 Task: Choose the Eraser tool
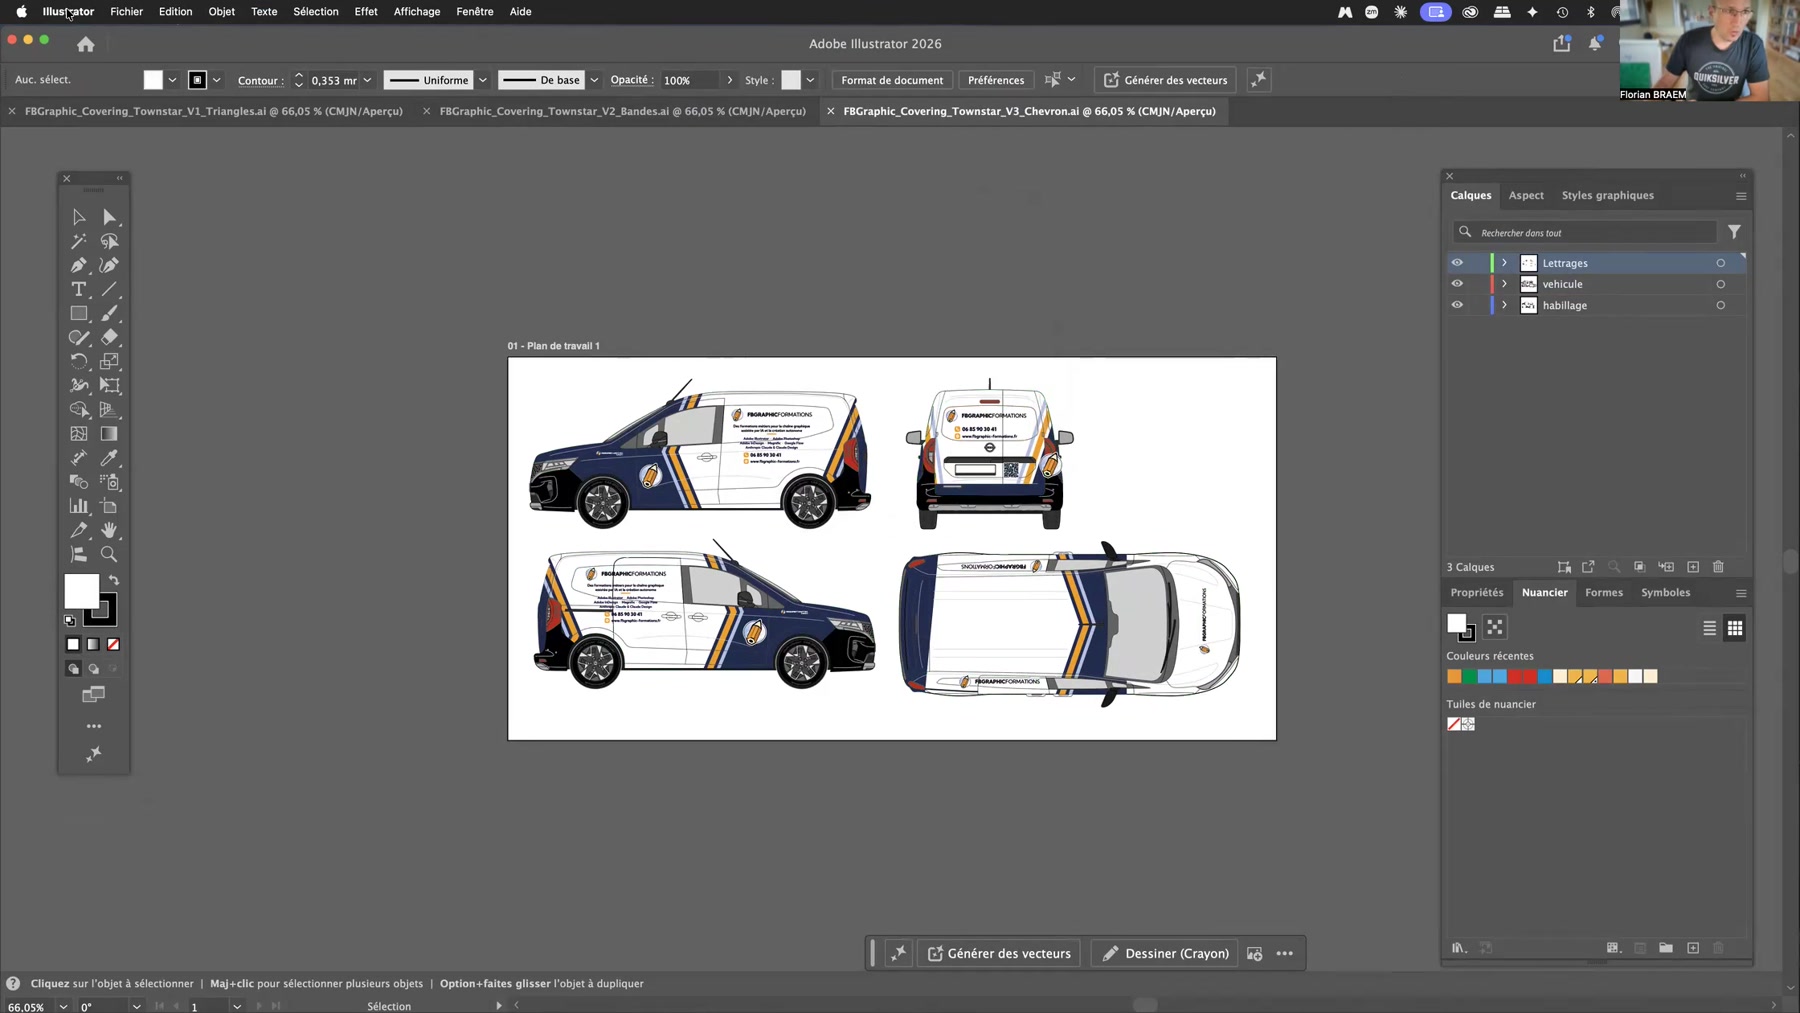pos(110,337)
